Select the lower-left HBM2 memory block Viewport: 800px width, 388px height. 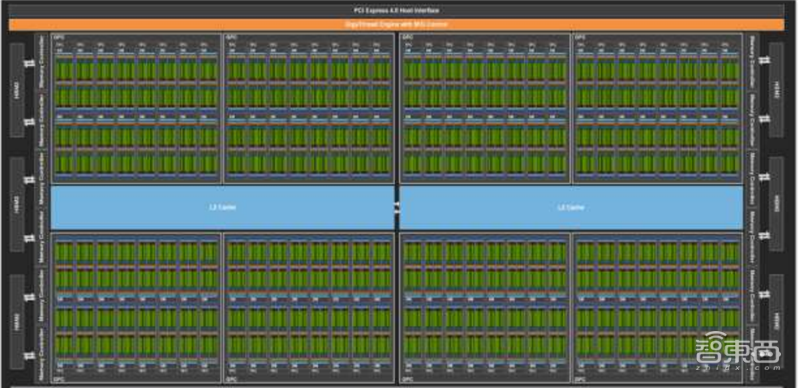pos(17,322)
